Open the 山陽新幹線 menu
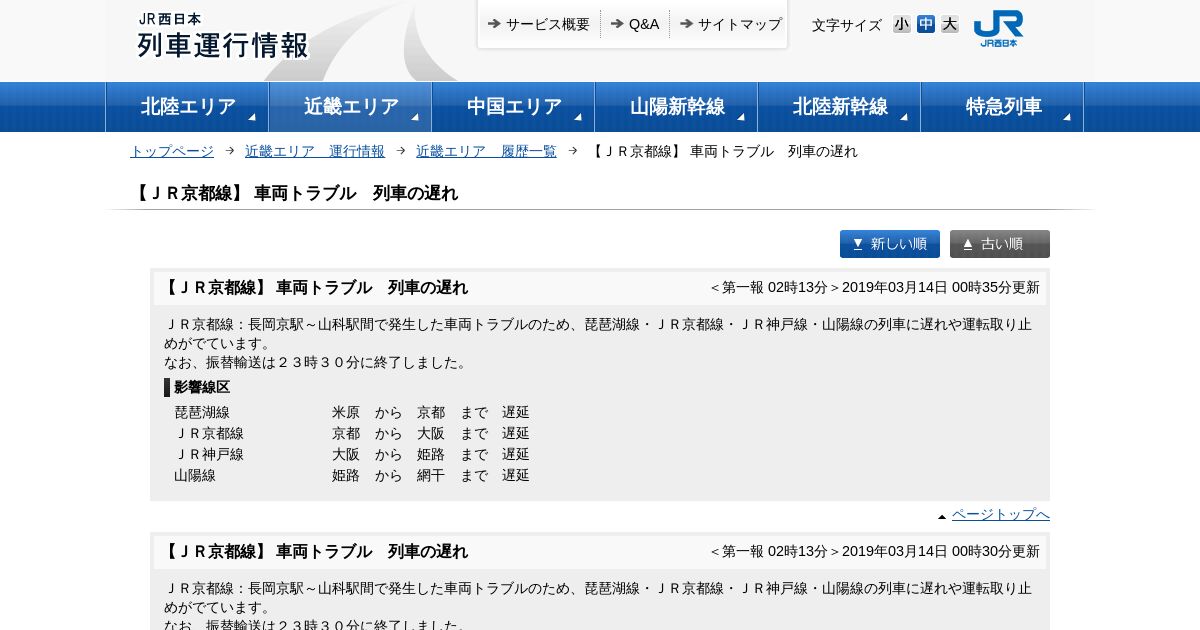 tap(676, 107)
